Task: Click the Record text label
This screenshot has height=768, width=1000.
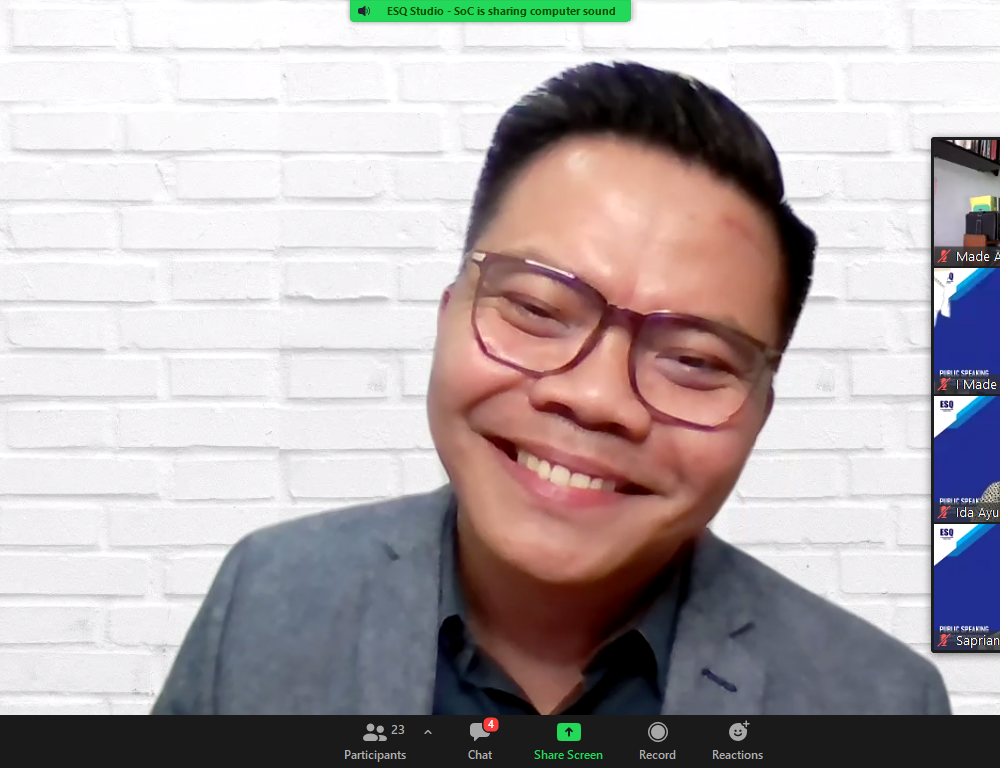Action: [x=657, y=755]
